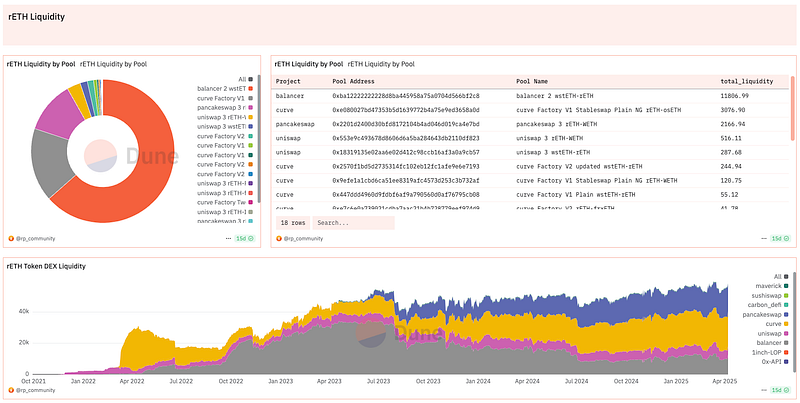Click the 15d refresh badge on the pool table panel
This screenshot has width=800, height=403.
[781, 238]
